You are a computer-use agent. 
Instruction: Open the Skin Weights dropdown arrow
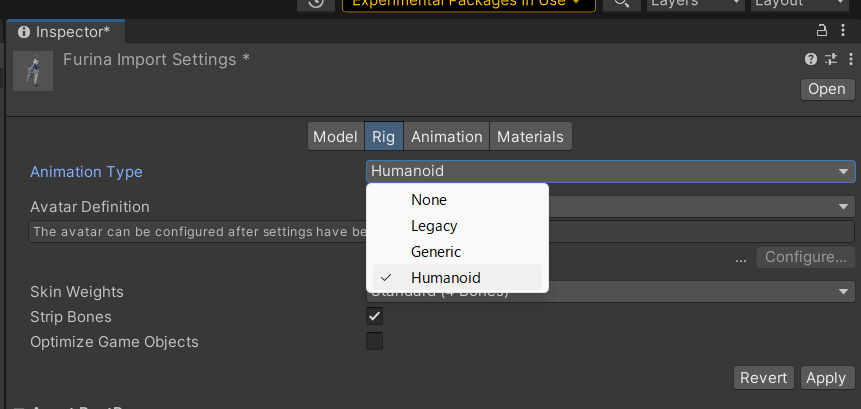coord(843,292)
